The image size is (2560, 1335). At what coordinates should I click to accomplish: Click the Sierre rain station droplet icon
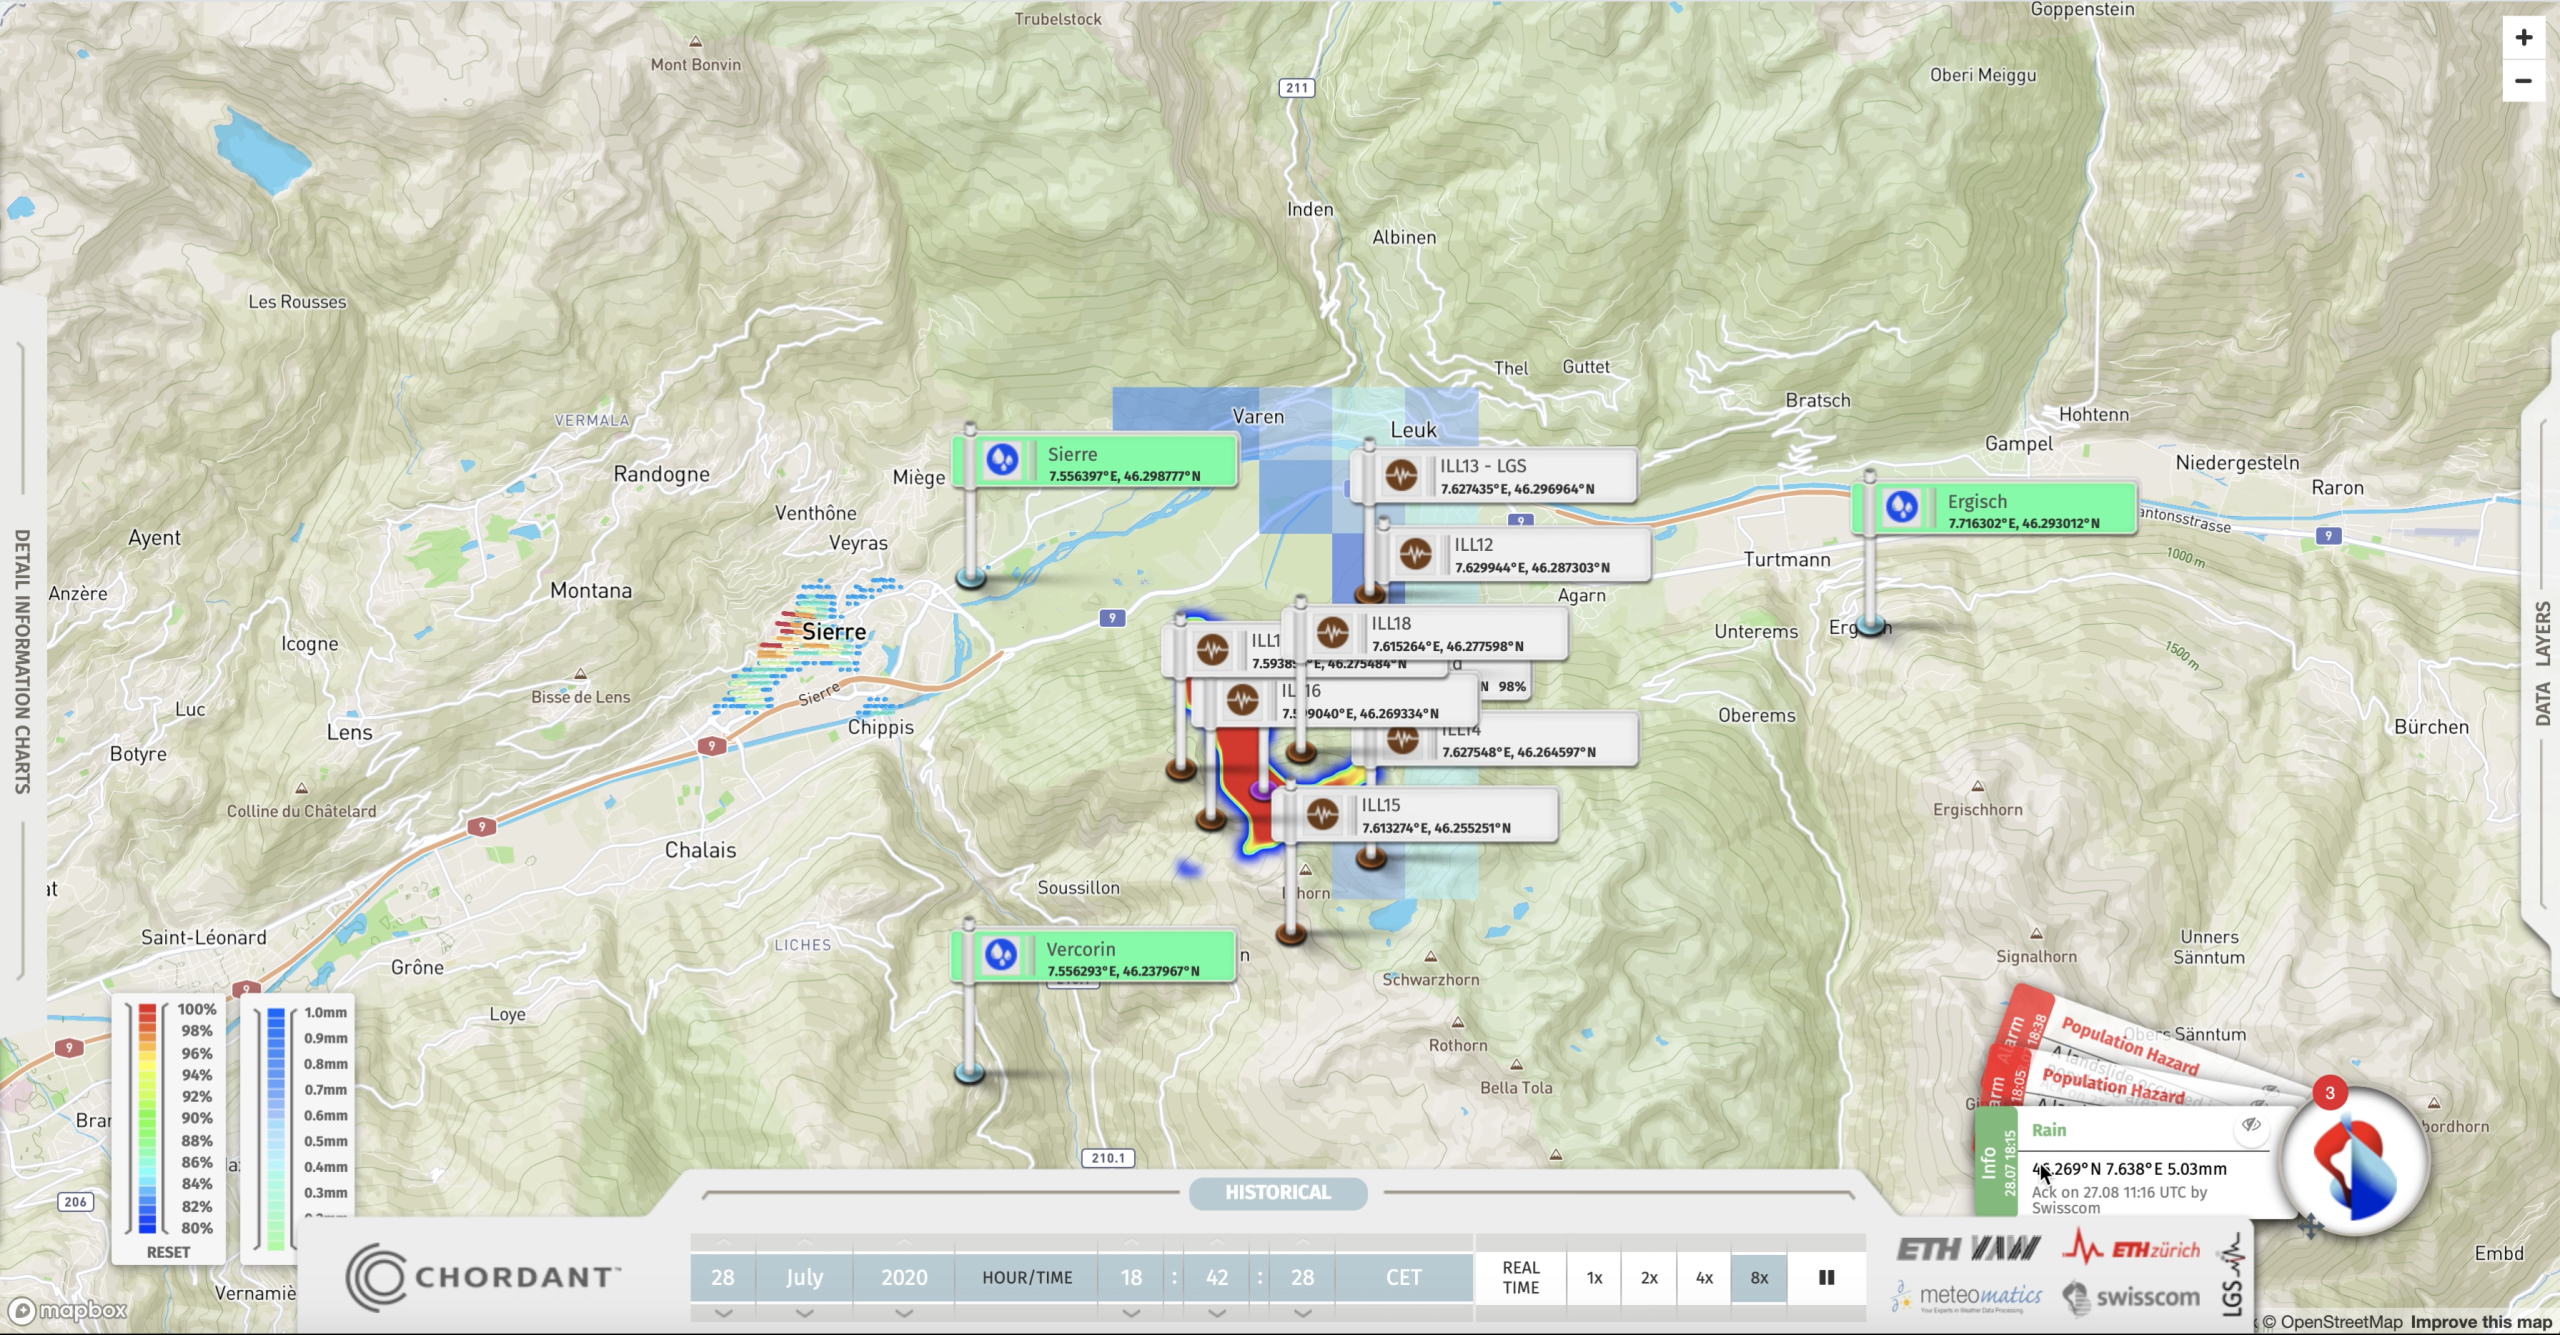(1002, 461)
